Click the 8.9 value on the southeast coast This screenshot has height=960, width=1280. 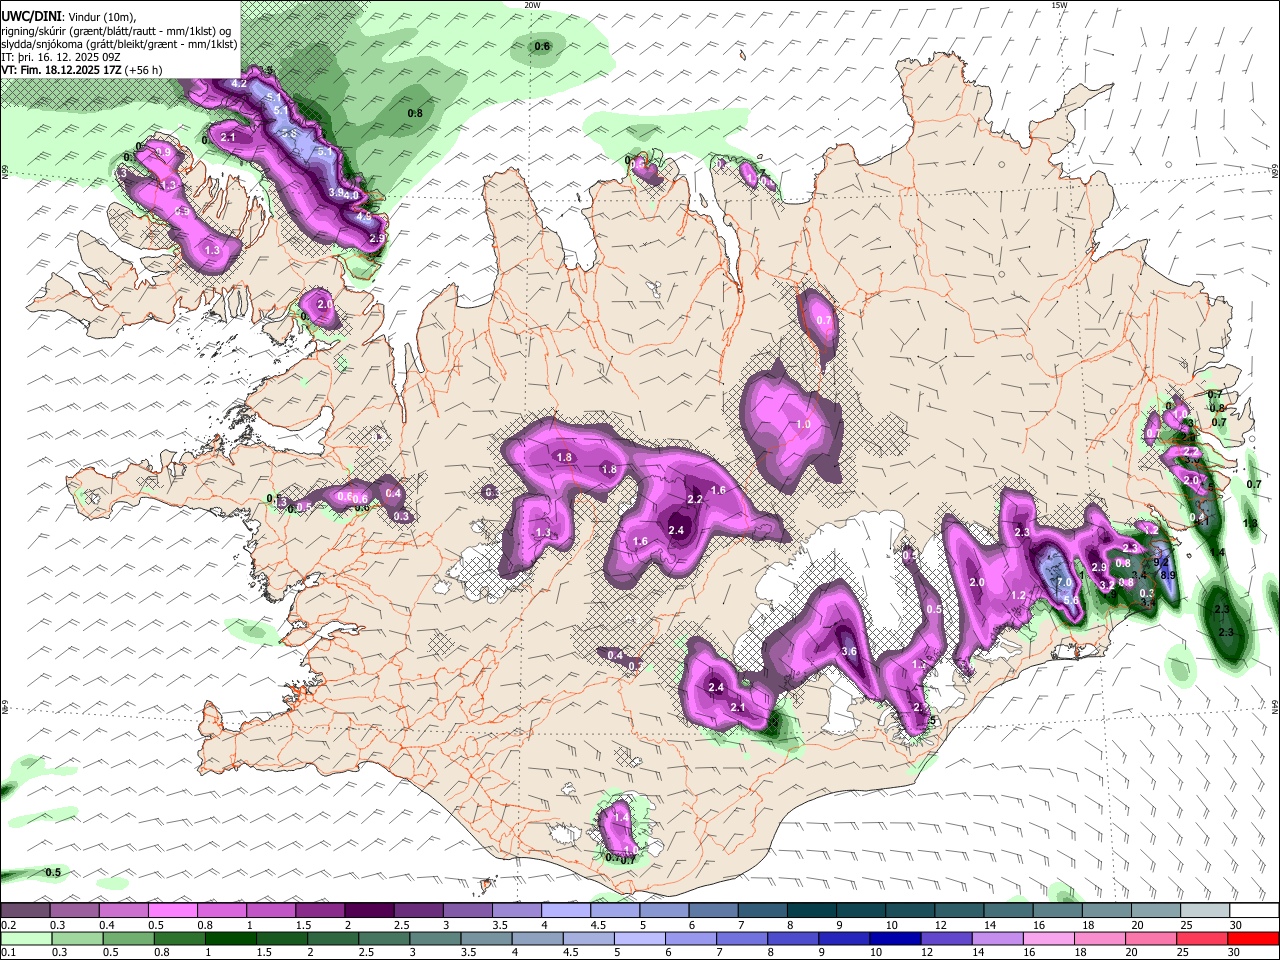[x=1167, y=575]
